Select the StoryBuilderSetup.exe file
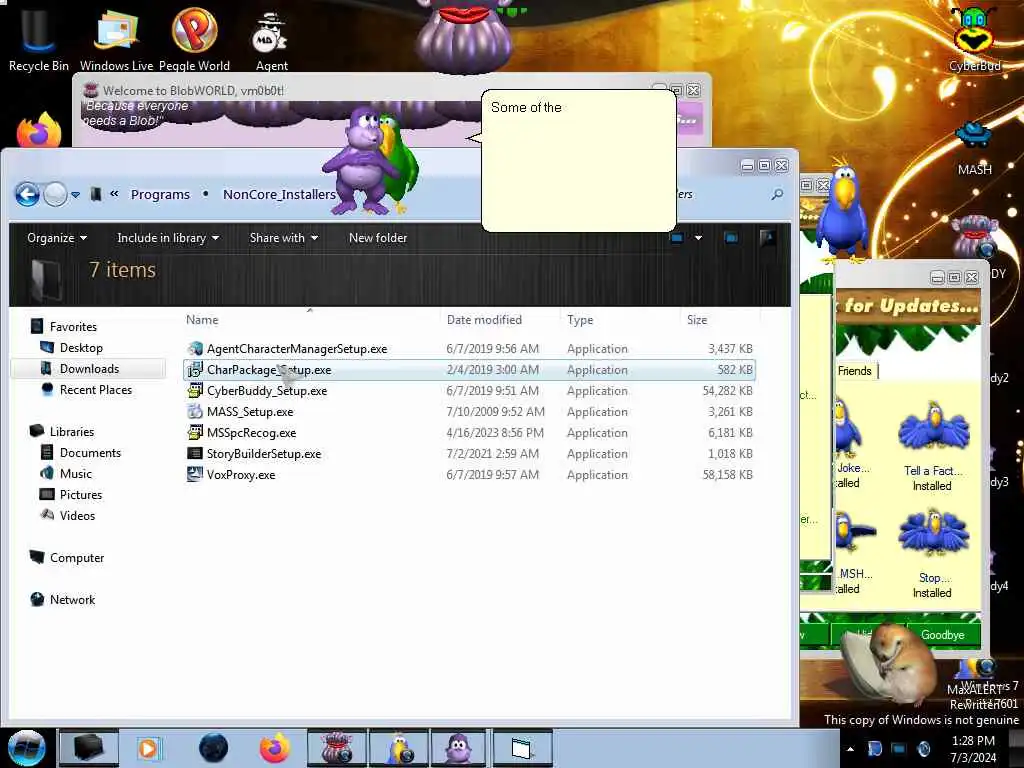 click(x=470, y=453)
